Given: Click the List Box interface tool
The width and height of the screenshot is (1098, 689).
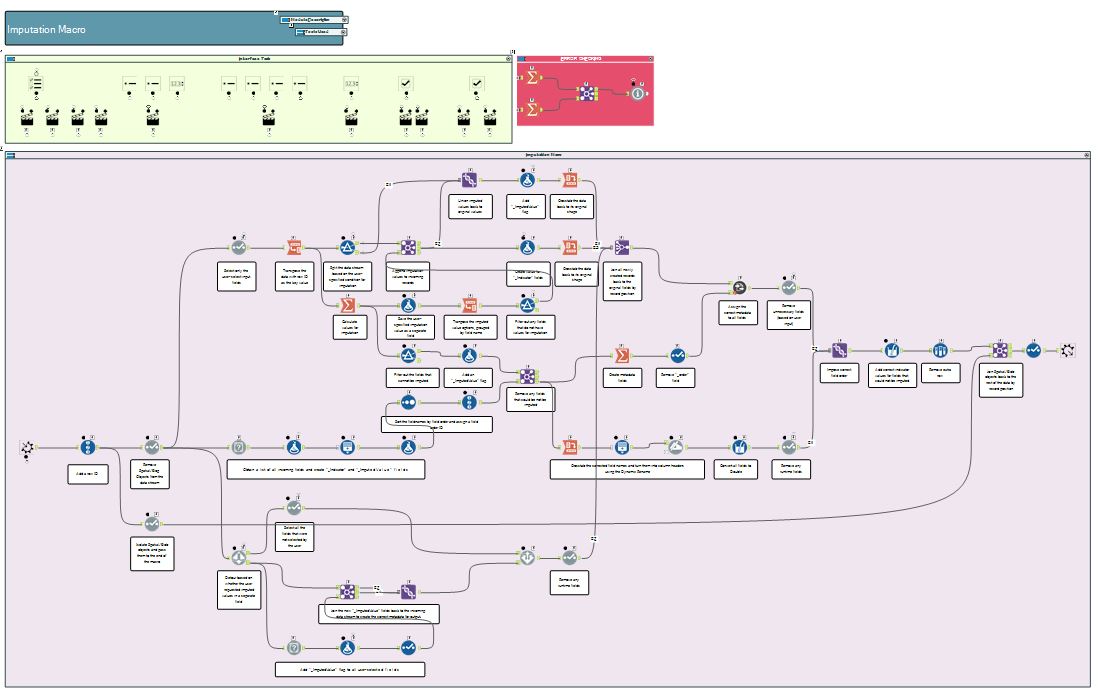Looking at the screenshot, I should point(33,83).
